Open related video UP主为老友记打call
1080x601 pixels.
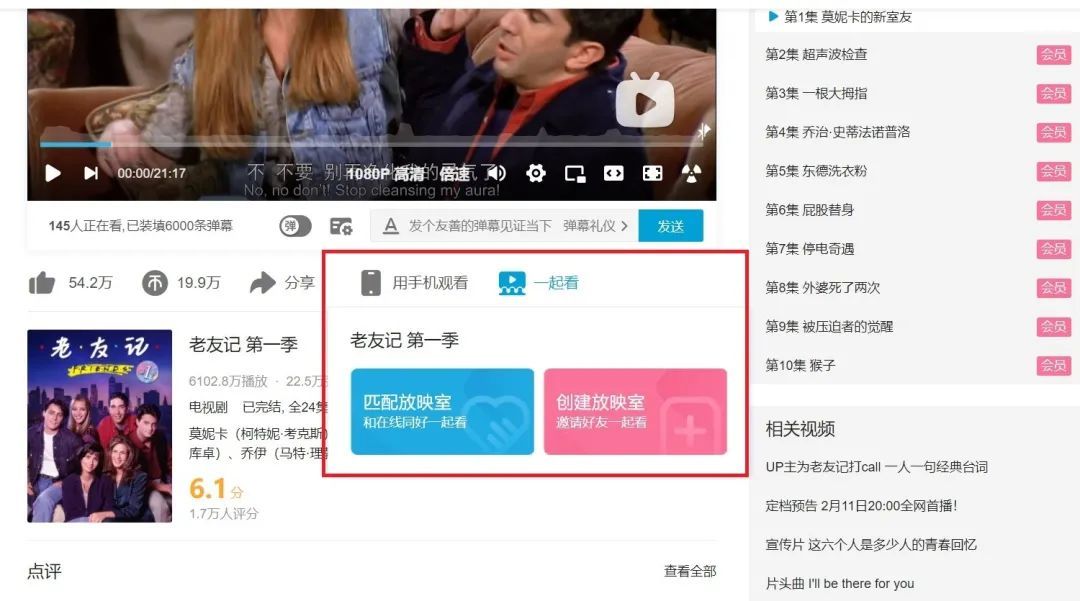pyautogui.click(x=877, y=467)
